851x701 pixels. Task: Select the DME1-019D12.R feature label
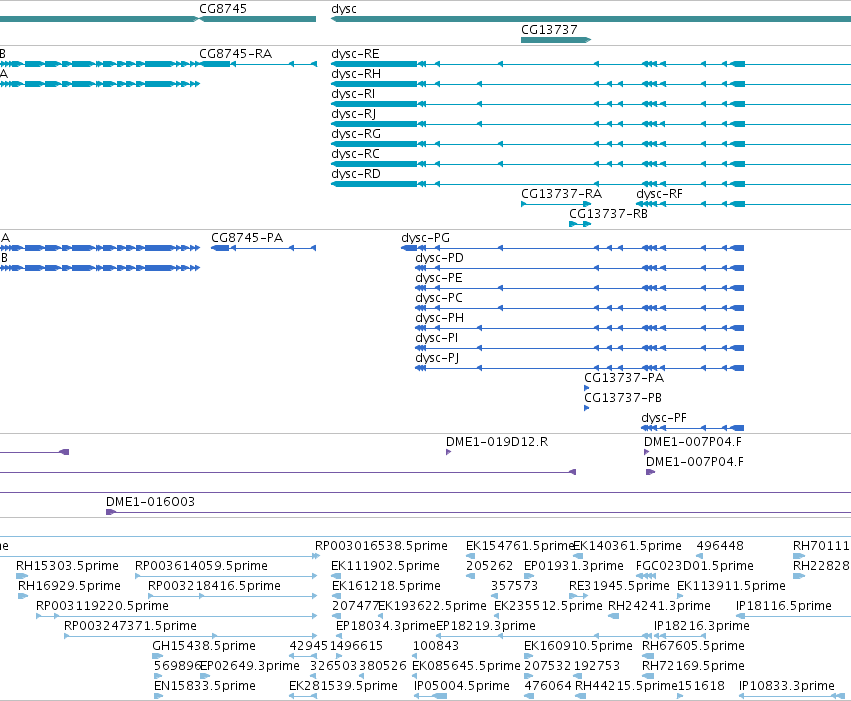click(497, 442)
